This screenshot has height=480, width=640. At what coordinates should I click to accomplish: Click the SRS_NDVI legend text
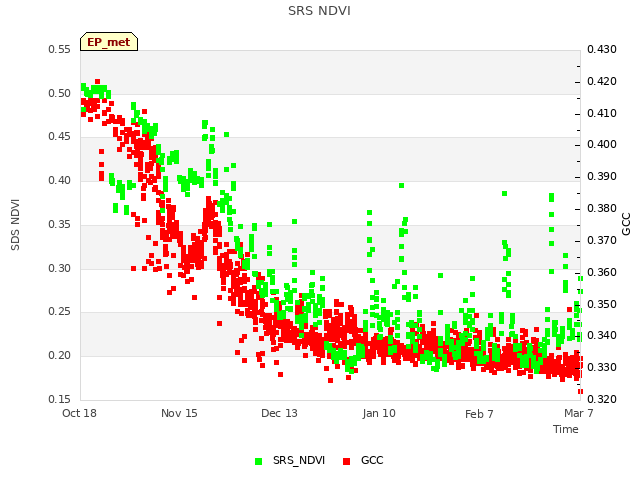tap(299, 460)
